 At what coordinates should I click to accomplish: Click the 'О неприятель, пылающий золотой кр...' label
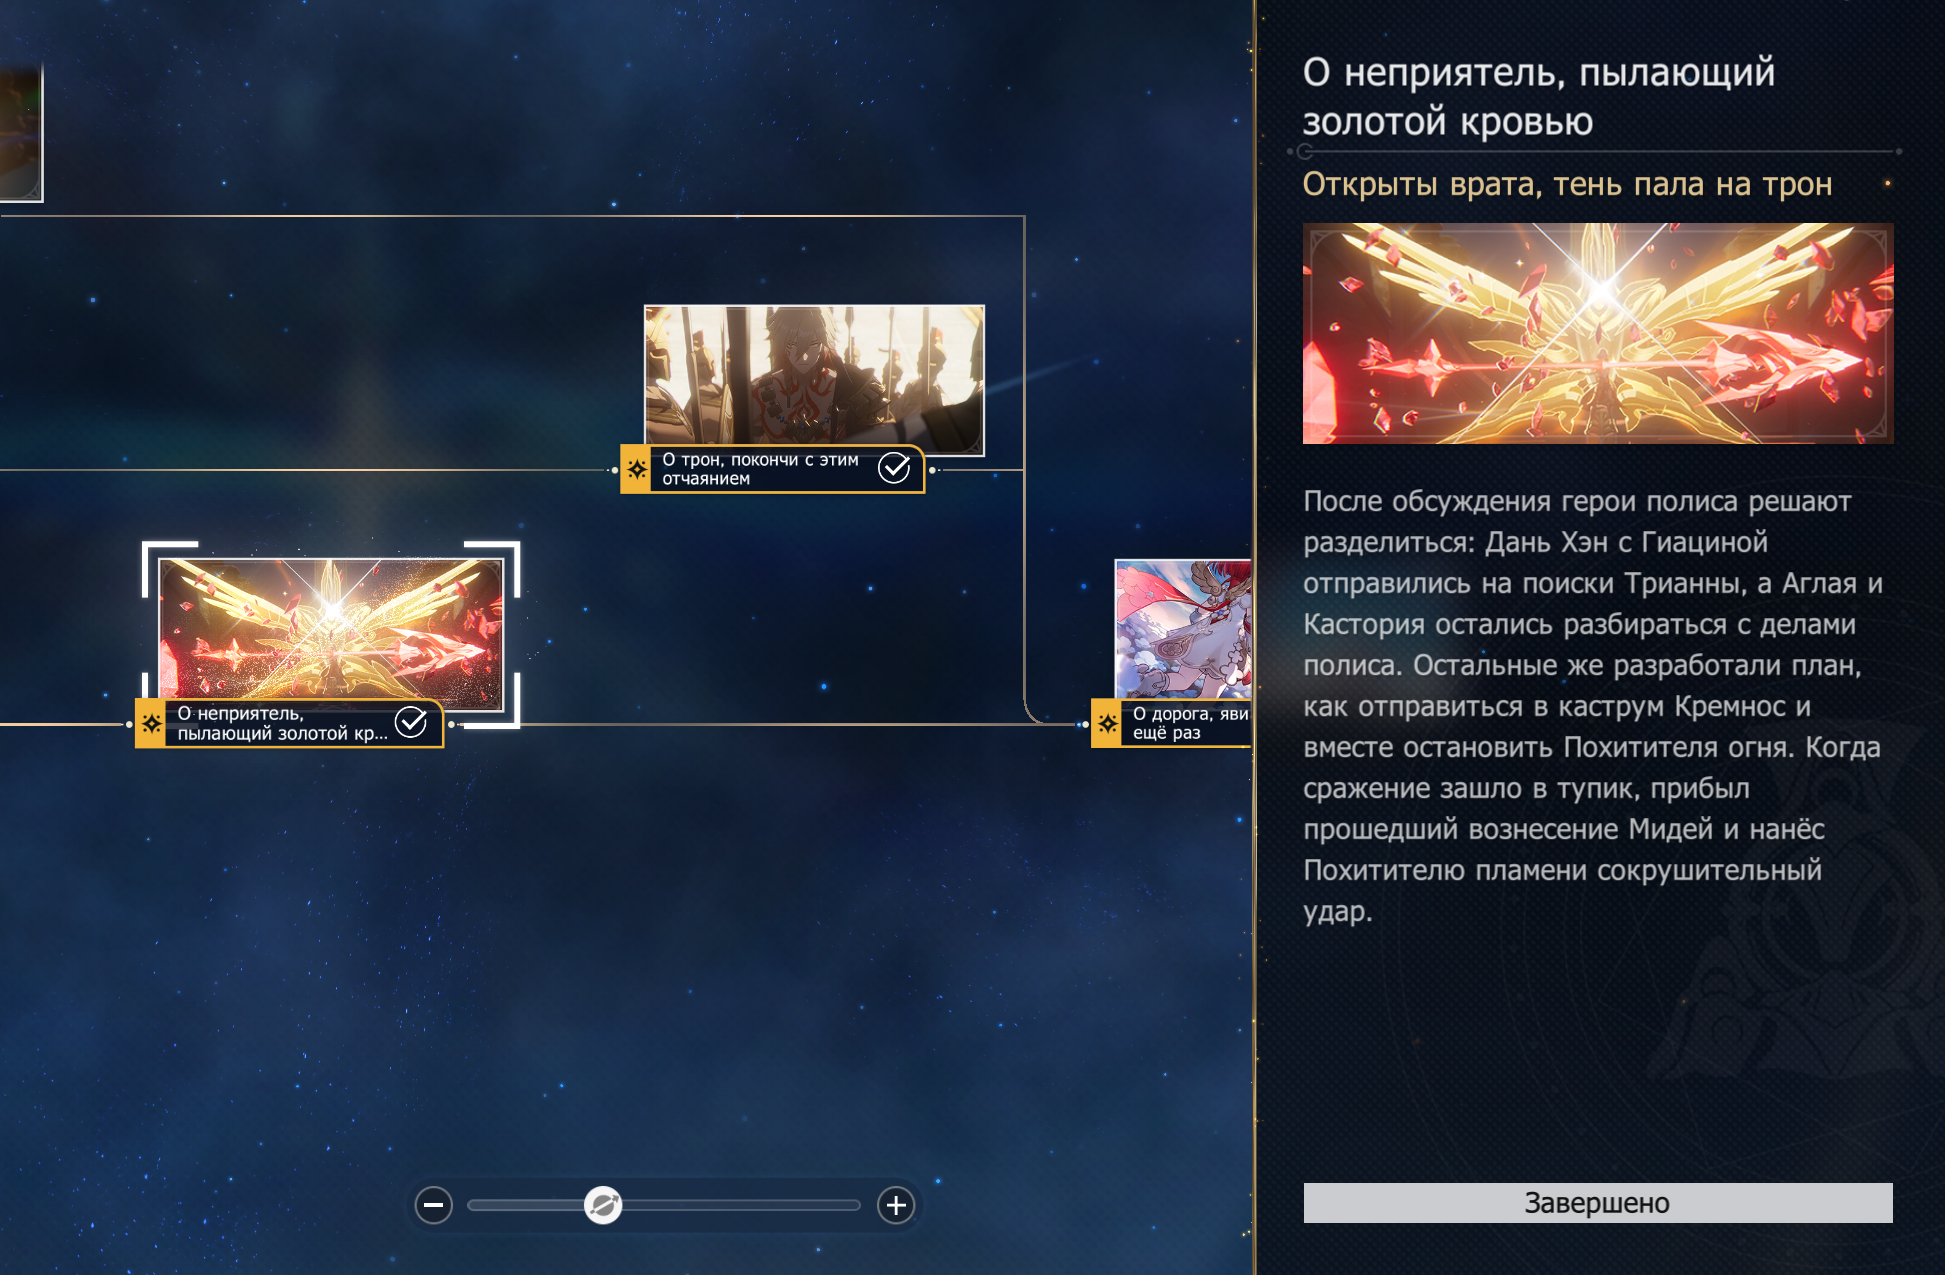pos(282,723)
